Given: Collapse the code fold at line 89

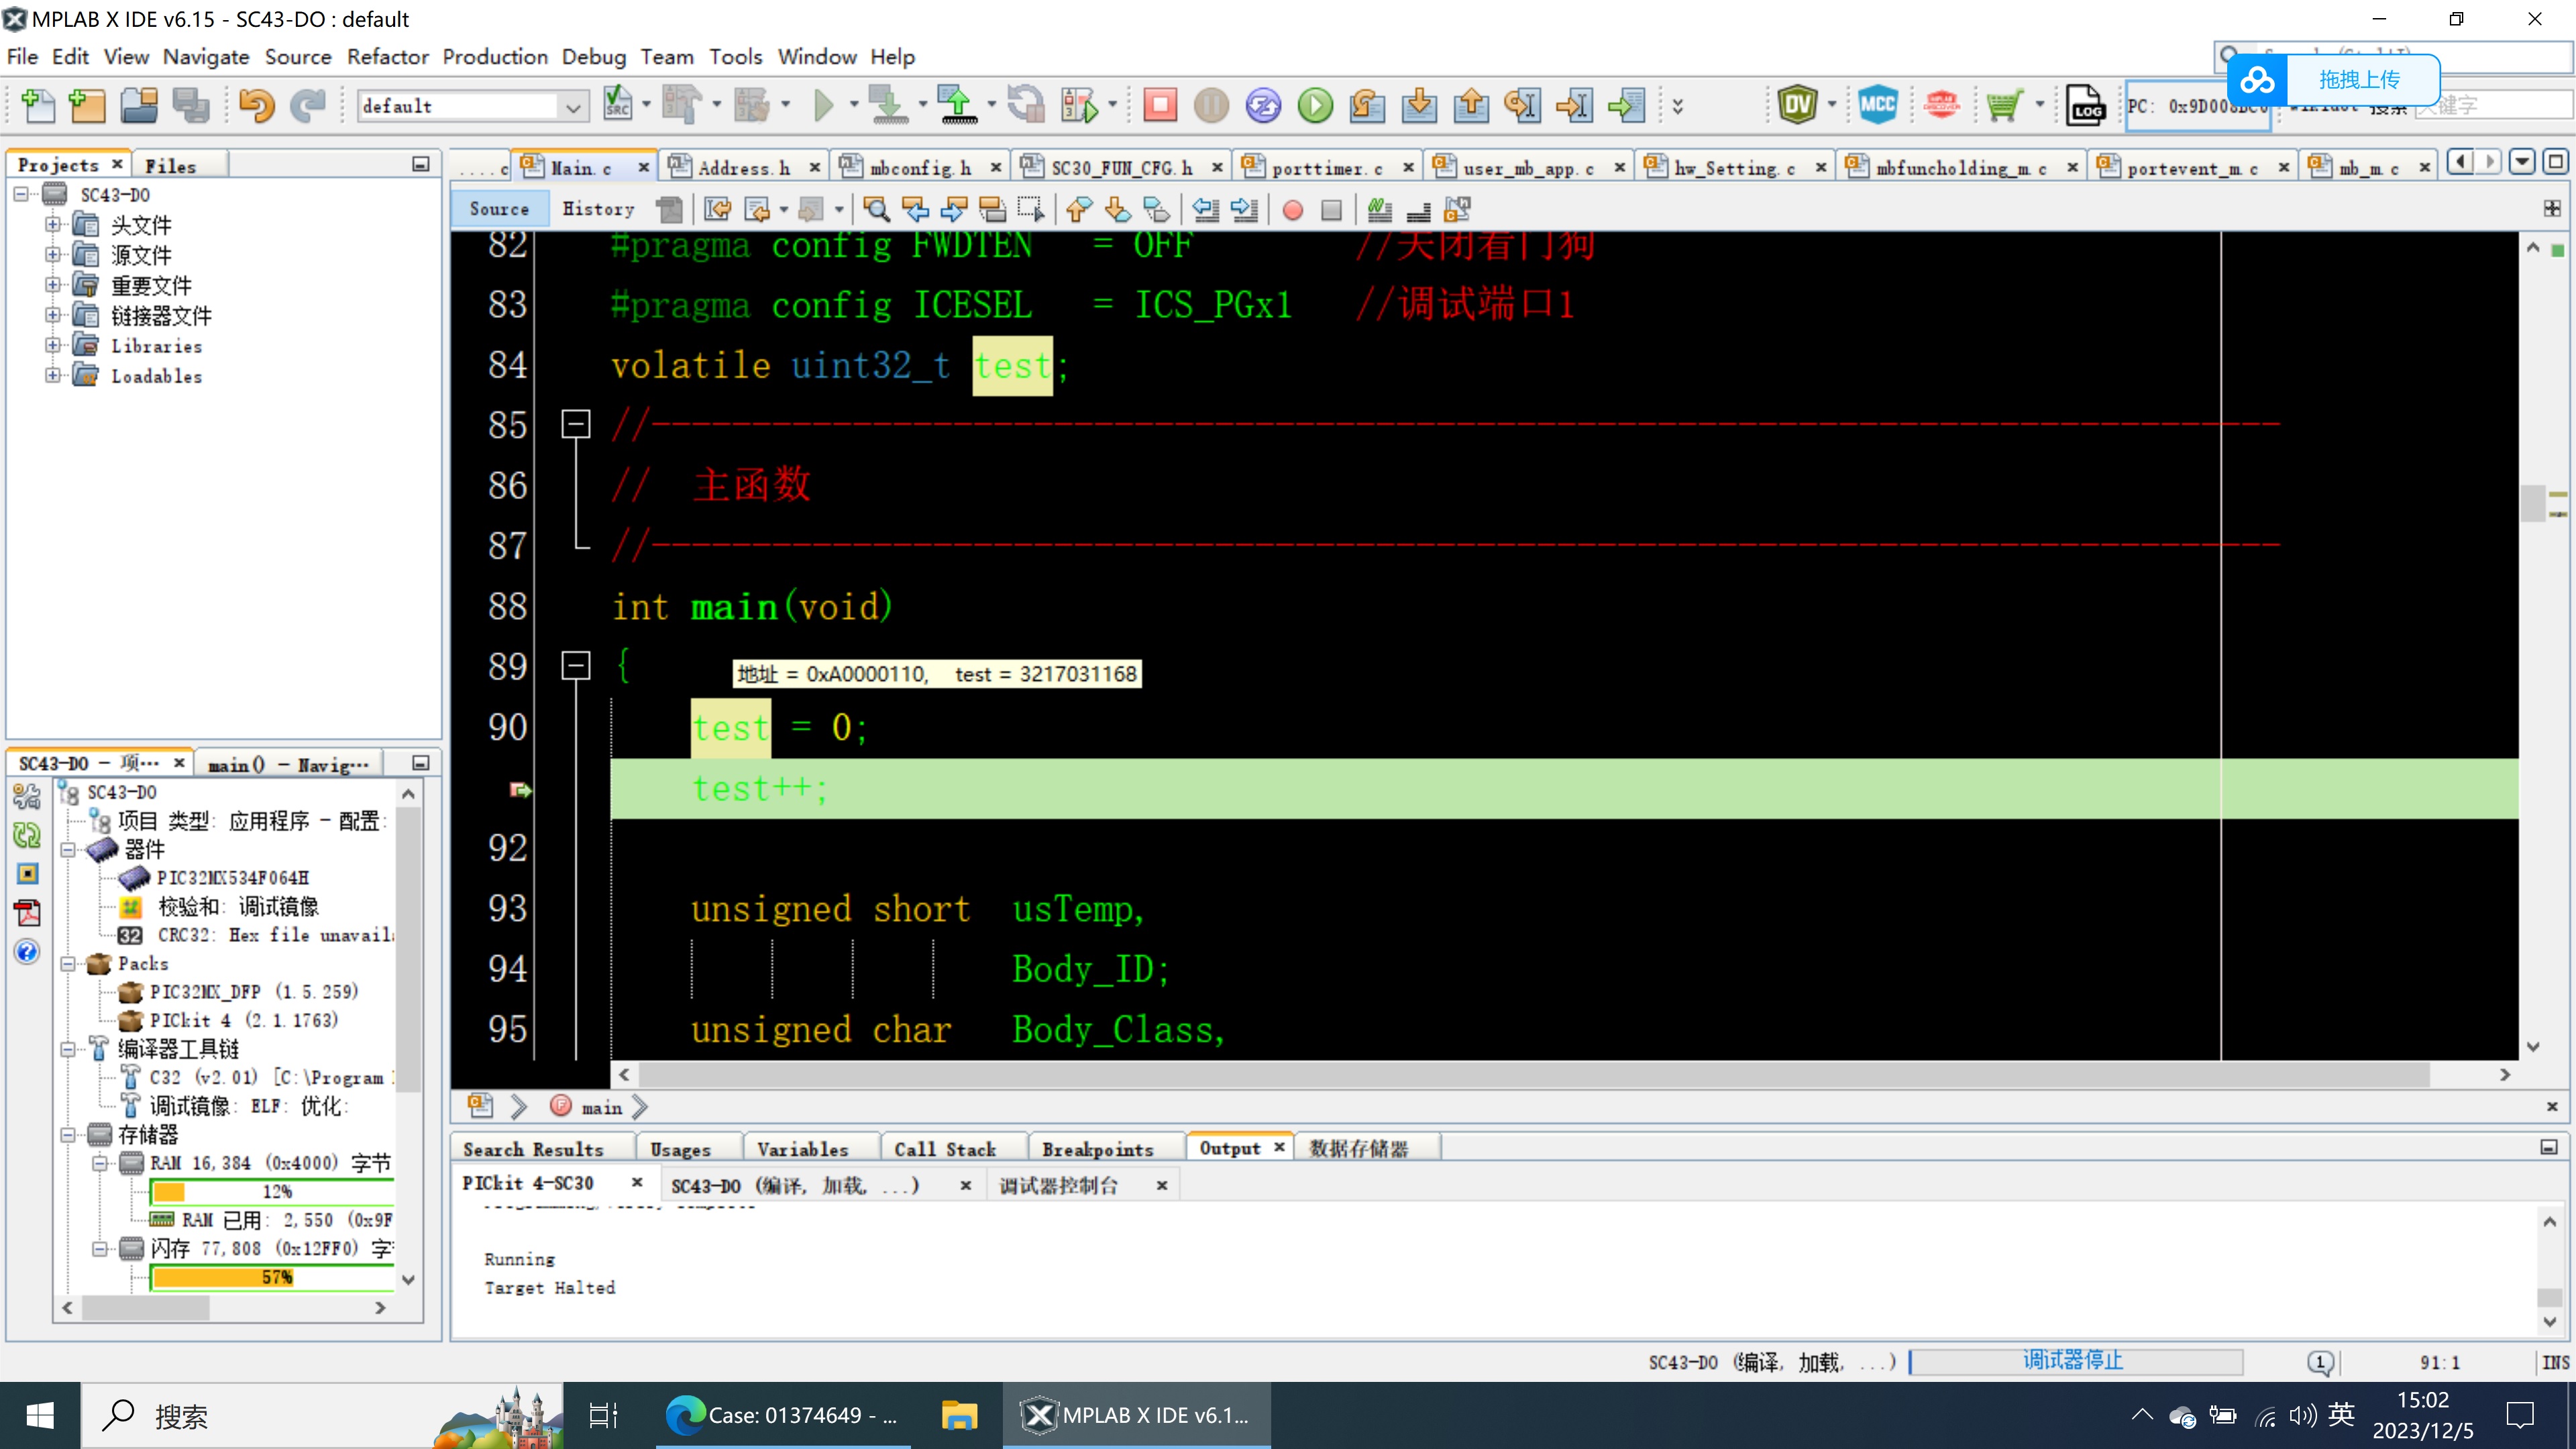Looking at the screenshot, I should click(x=575, y=666).
